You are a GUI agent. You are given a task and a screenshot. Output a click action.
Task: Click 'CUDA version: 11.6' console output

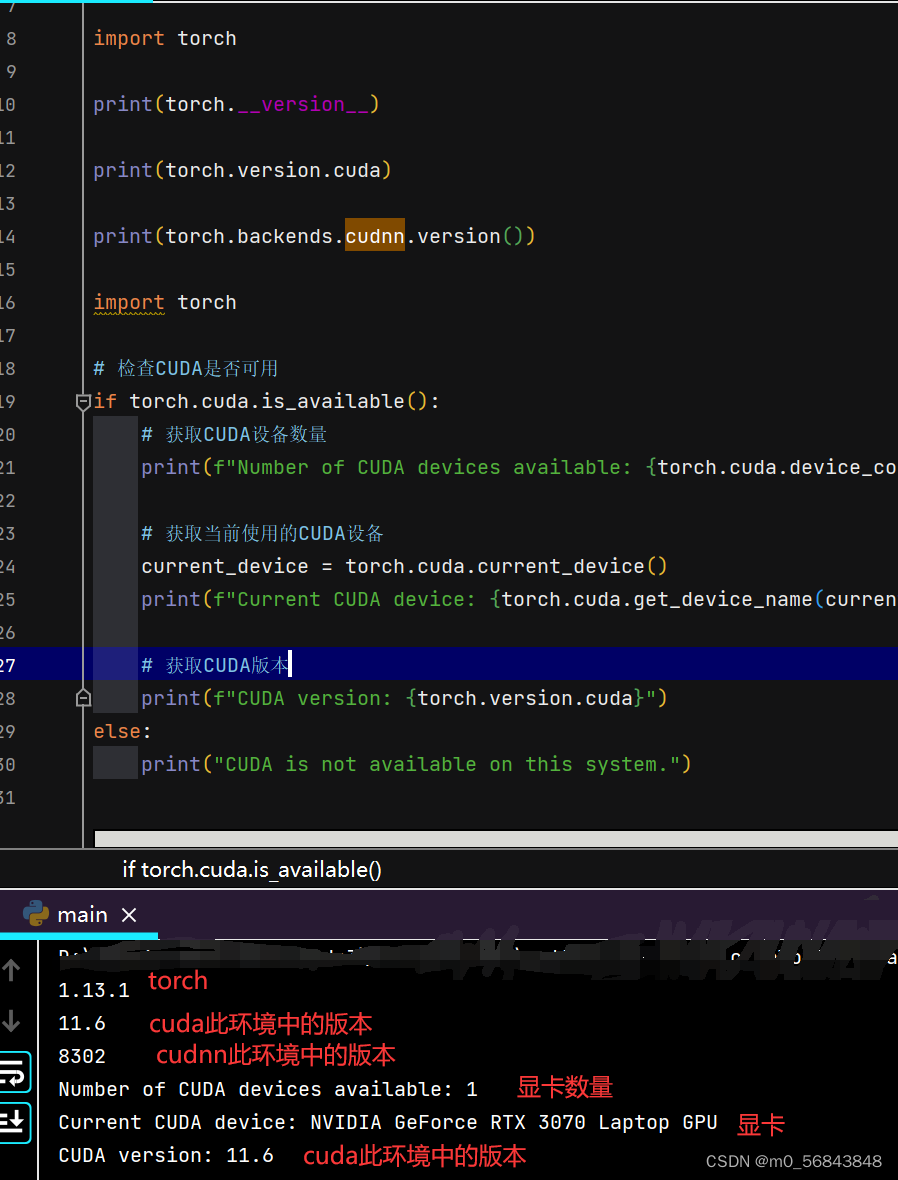[166, 1156]
